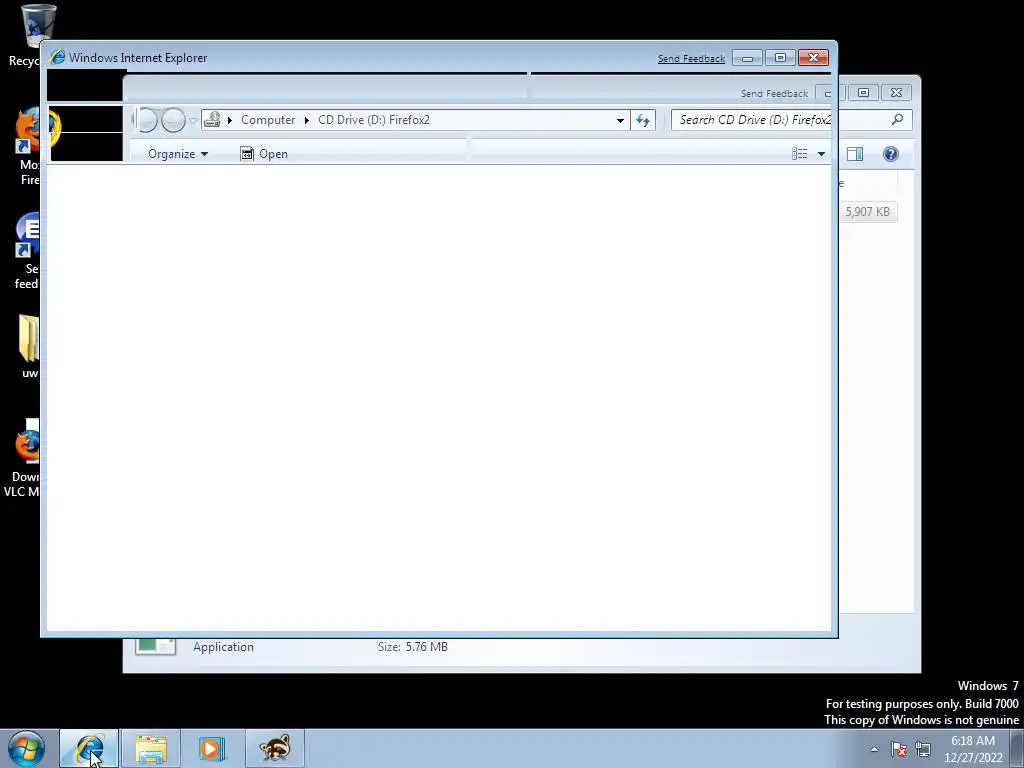Click the blue Help question mark icon
This screenshot has height=768, width=1024.
(x=890, y=153)
